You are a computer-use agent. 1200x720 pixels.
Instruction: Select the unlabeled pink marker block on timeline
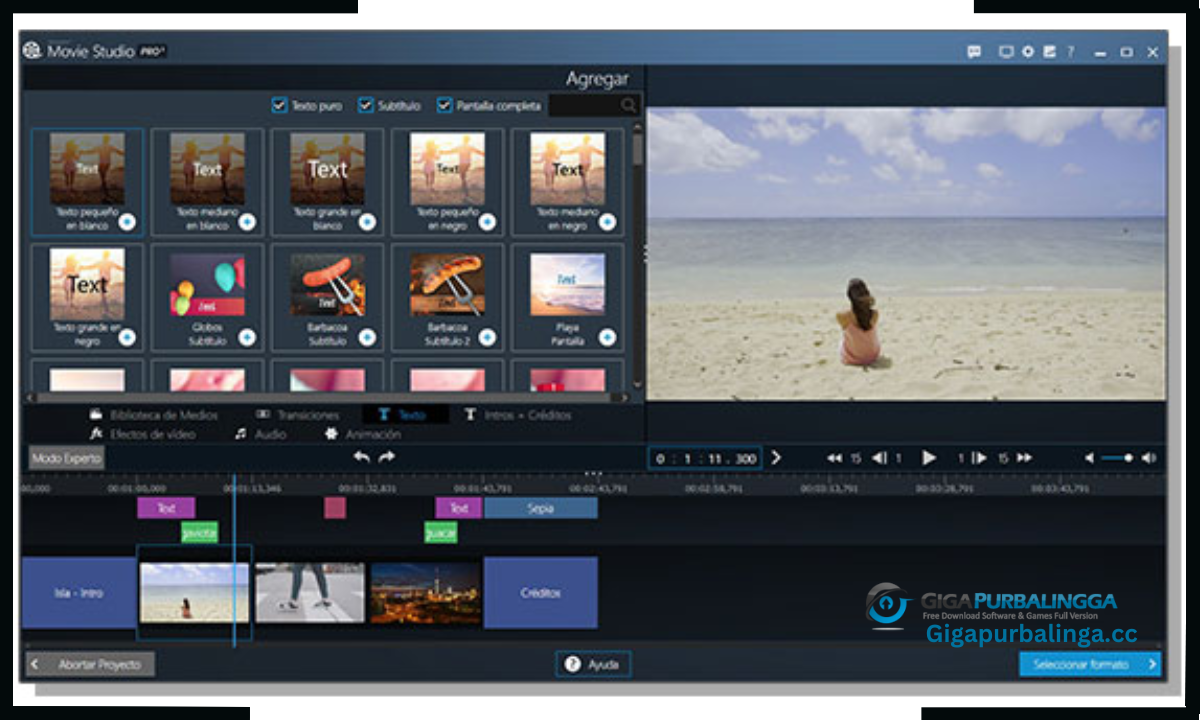335,508
